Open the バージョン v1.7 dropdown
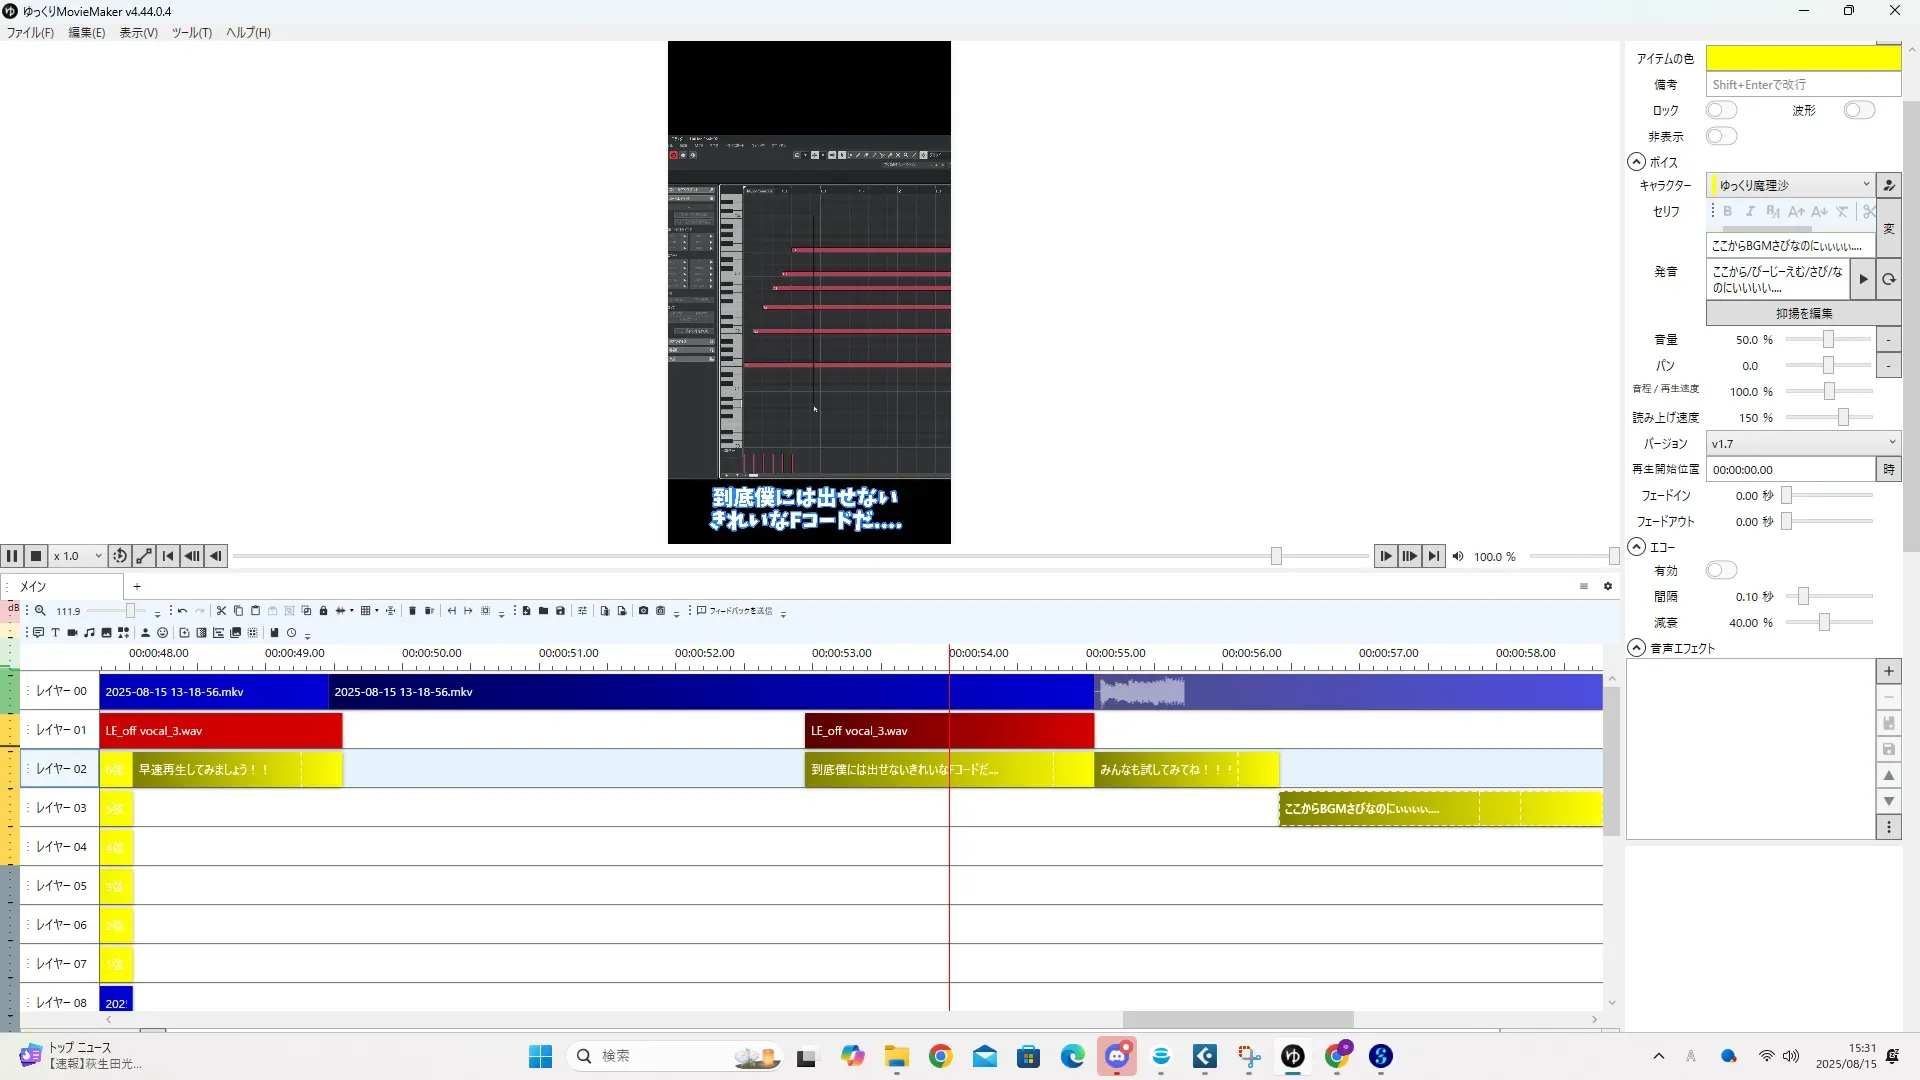 click(1802, 443)
